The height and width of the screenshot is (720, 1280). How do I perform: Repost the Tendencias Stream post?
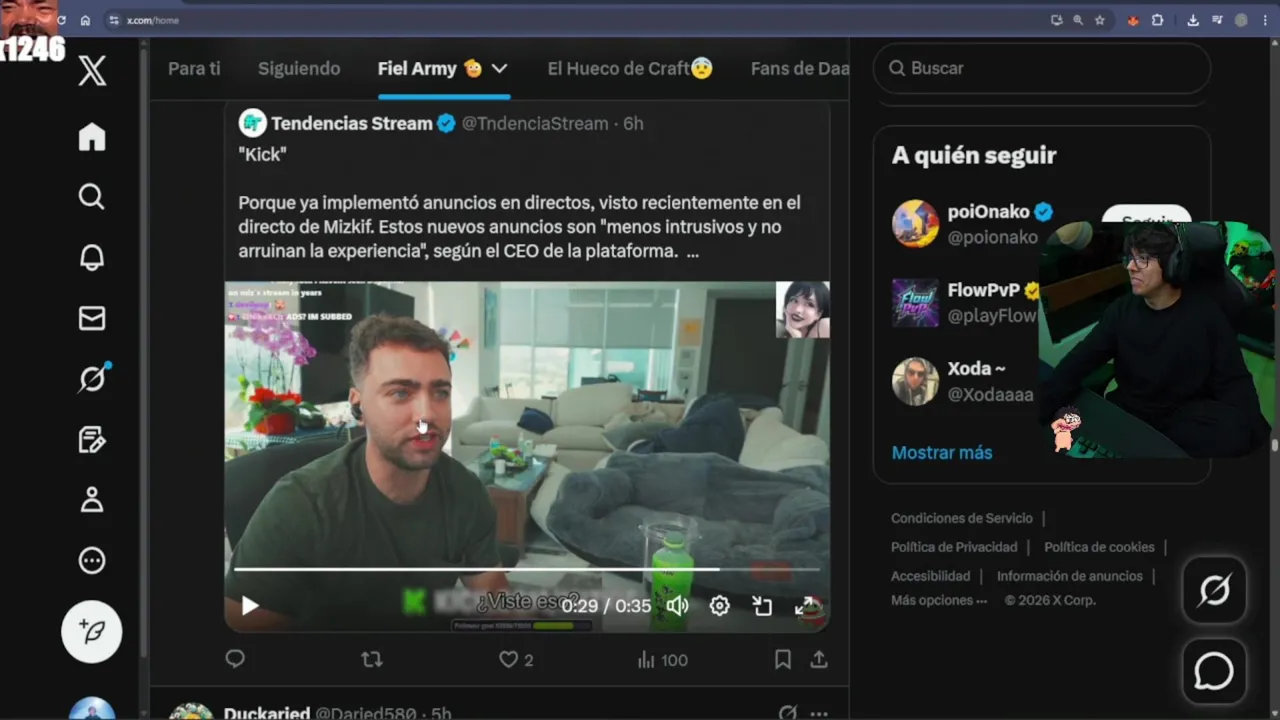(371, 659)
